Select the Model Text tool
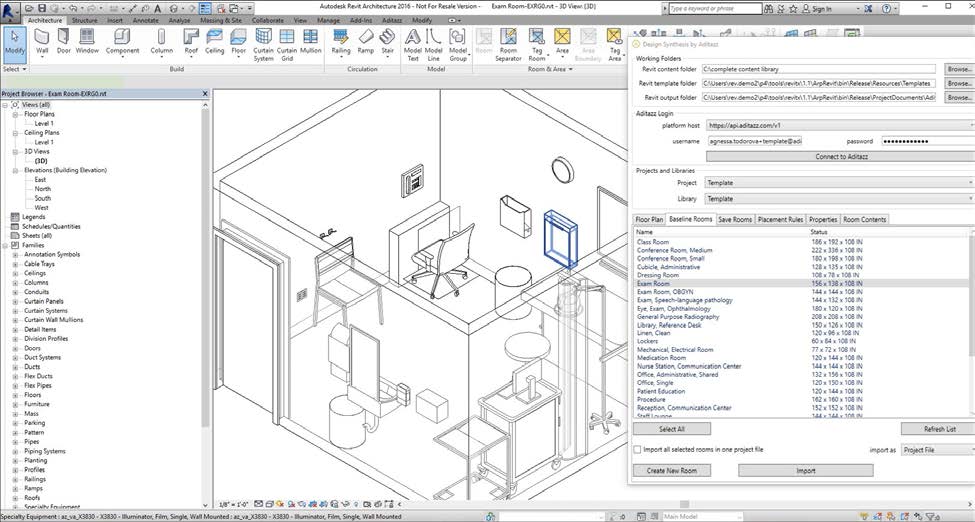The width and height of the screenshot is (975, 522). click(x=413, y=45)
